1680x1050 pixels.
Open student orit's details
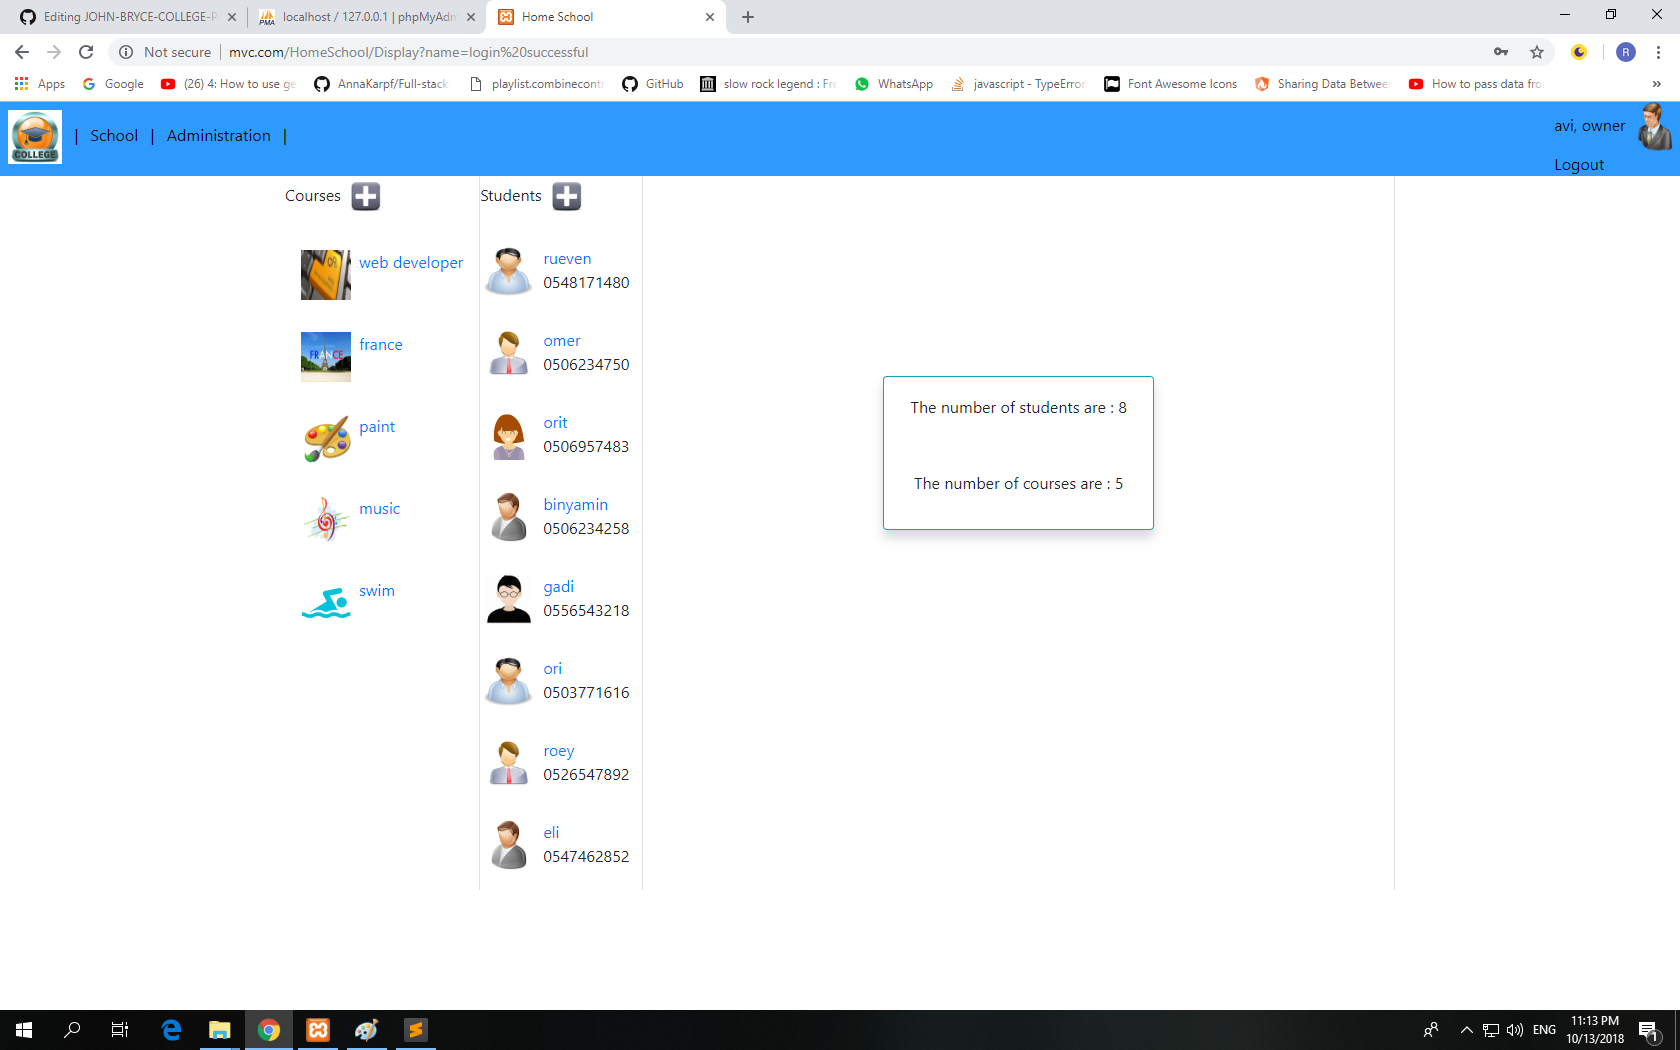point(555,423)
